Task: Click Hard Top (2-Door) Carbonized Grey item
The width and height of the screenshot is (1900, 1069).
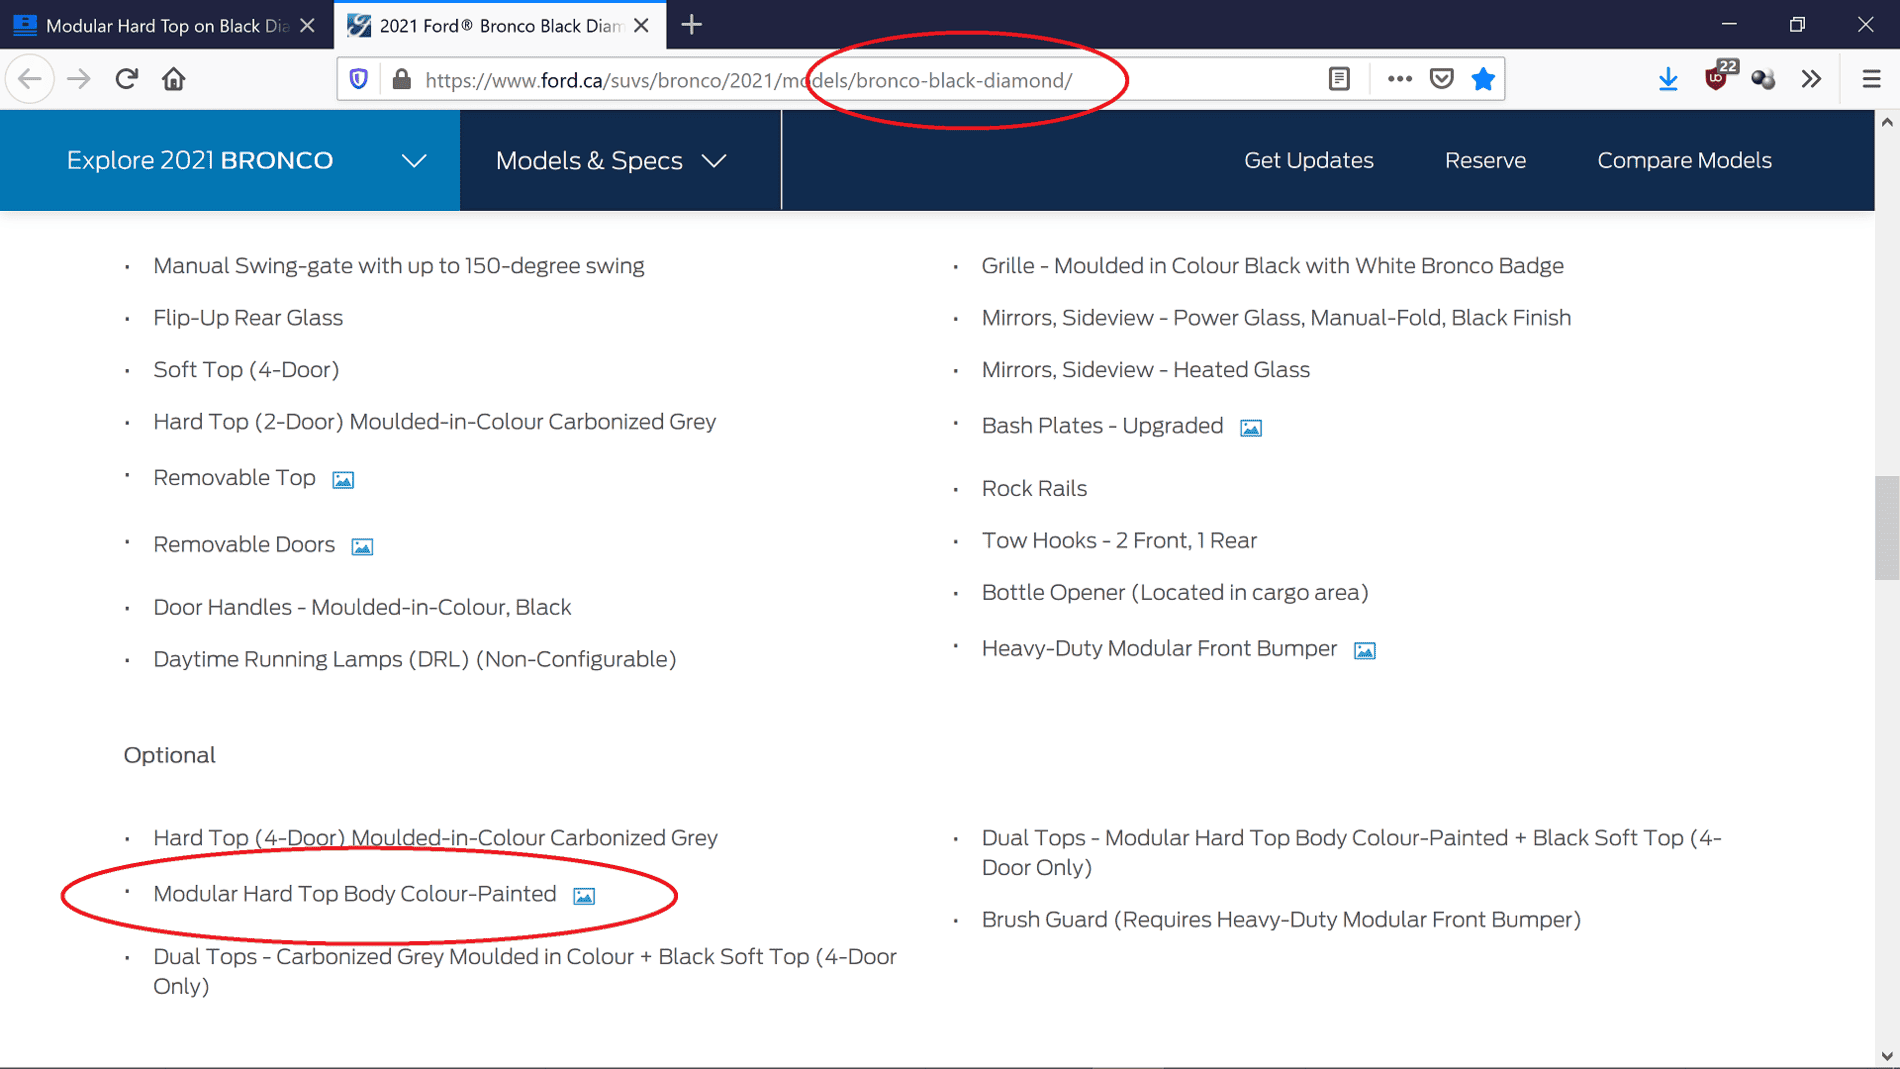Action: point(435,422)
